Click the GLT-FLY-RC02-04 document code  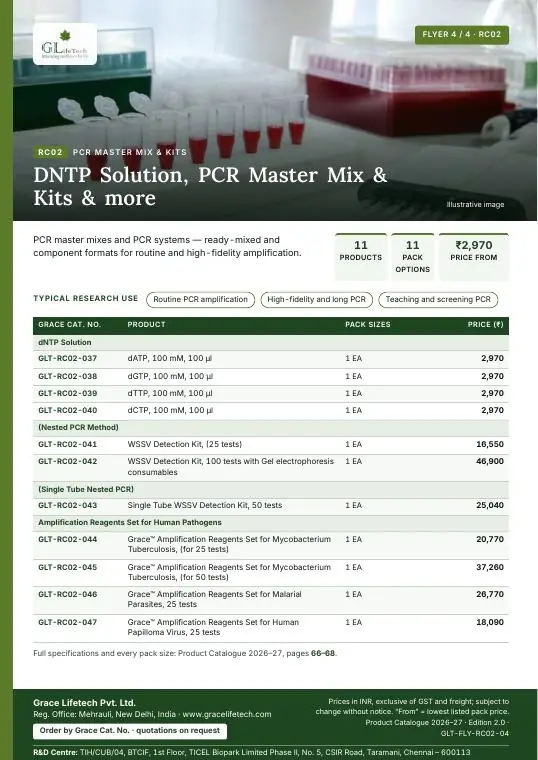coord(475,734)
